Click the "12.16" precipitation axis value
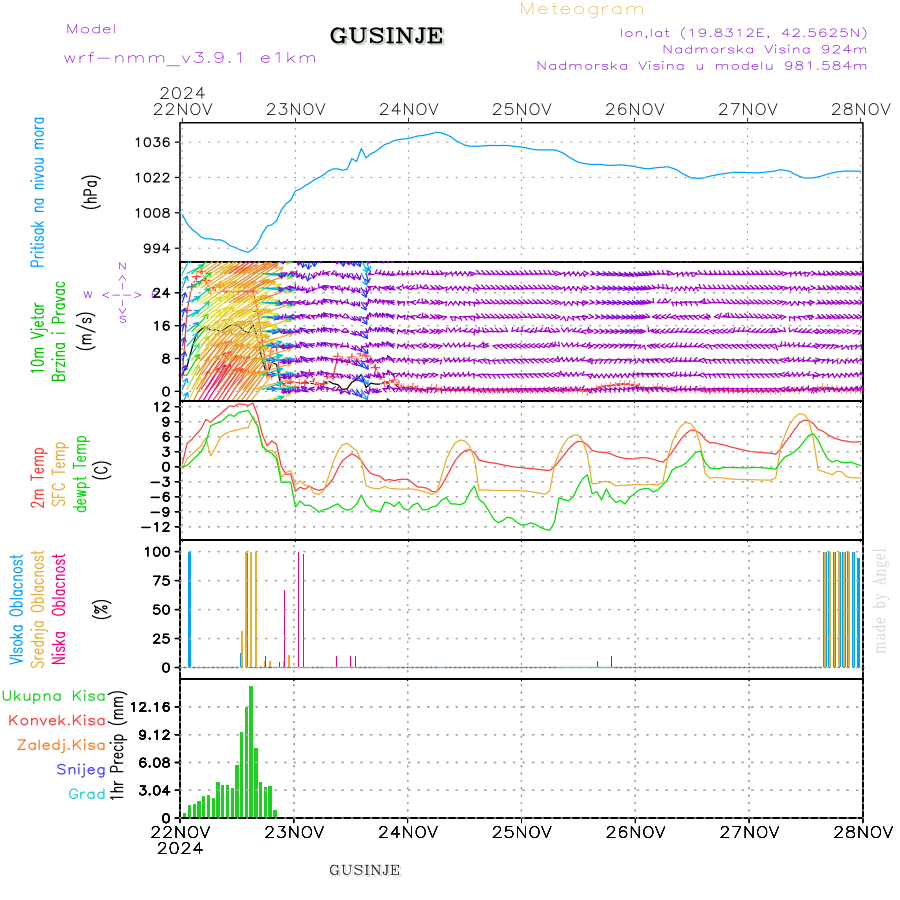 click(x=151, y=707)
